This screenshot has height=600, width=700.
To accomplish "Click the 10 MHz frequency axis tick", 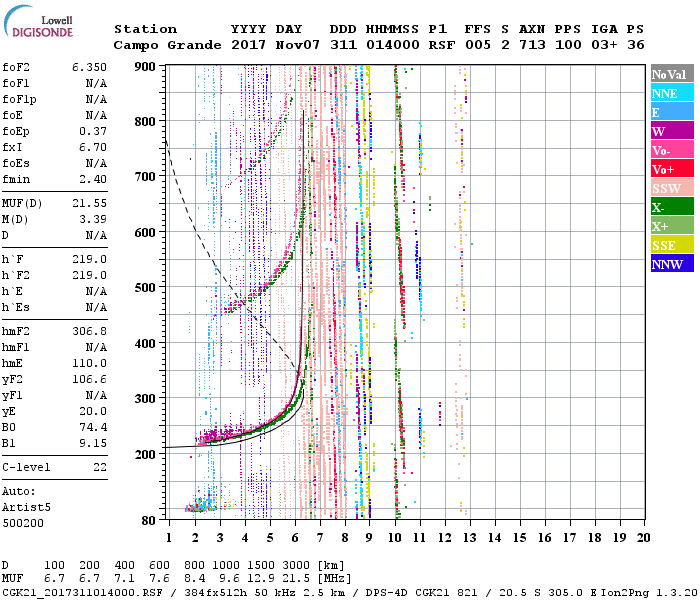I will [x=396, y=538].
